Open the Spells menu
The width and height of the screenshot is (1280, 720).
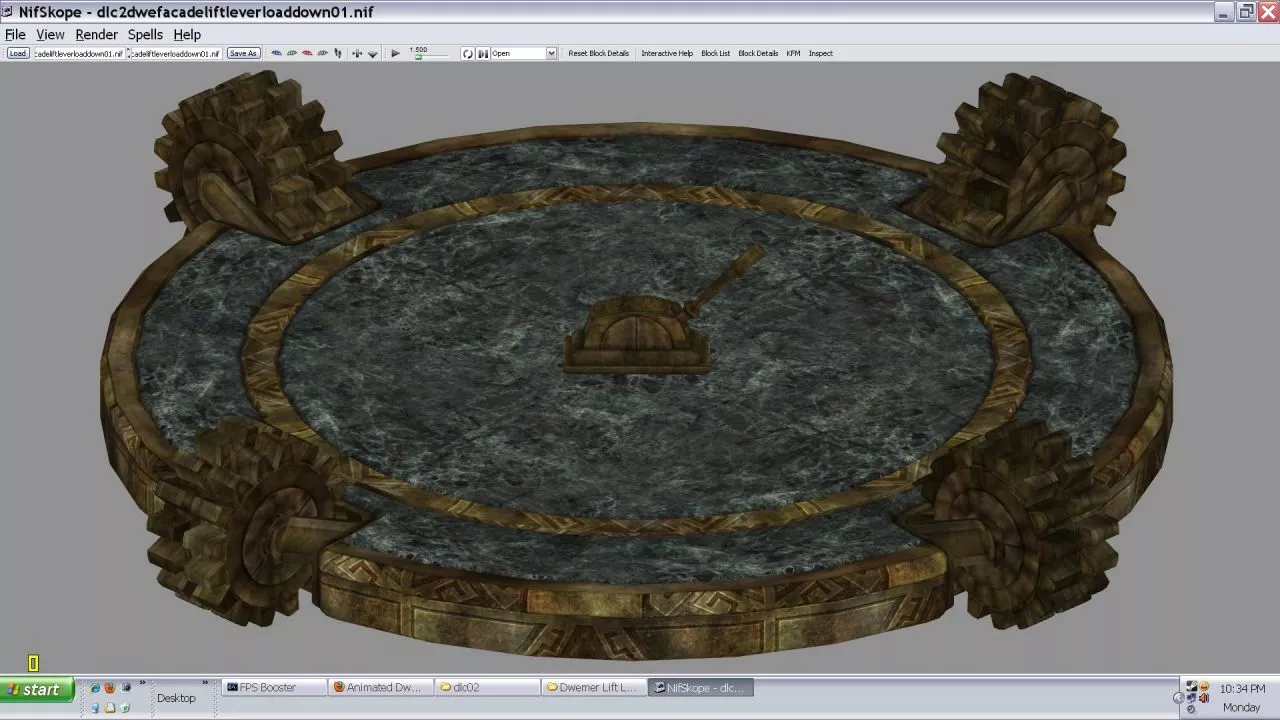coord(145,34)
